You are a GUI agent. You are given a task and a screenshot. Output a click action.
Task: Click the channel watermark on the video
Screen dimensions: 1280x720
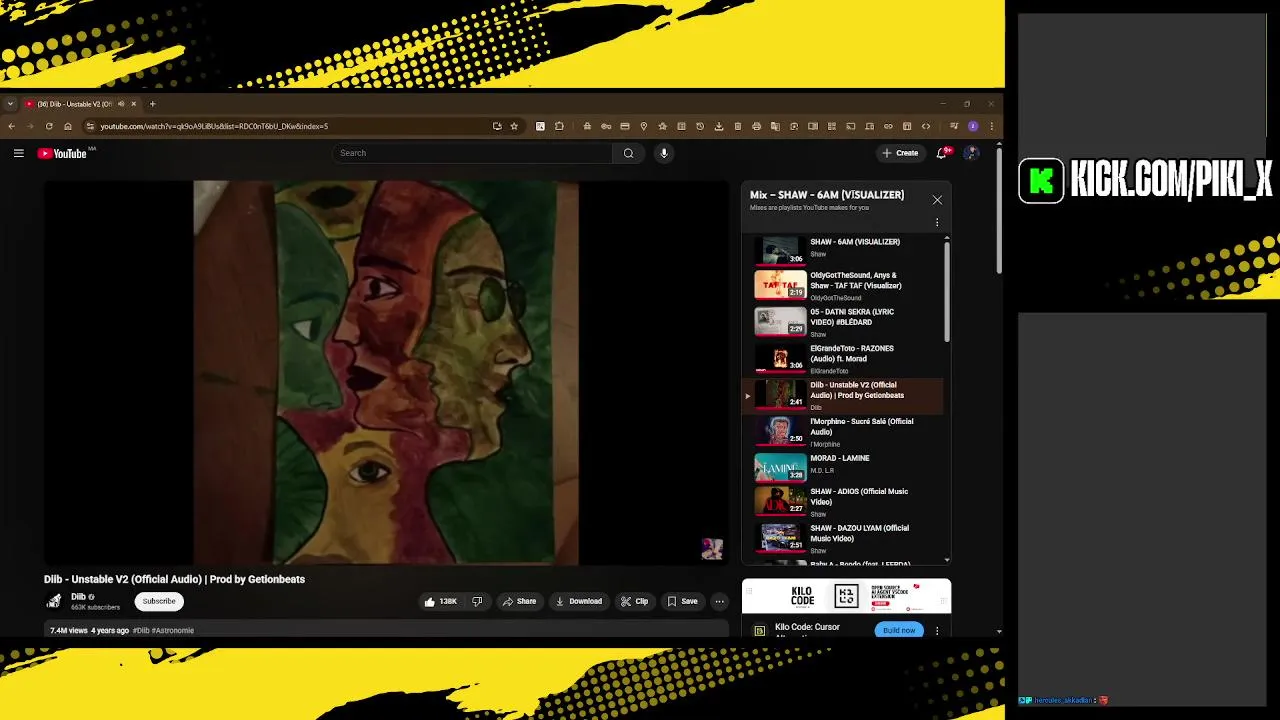(712, 548)
